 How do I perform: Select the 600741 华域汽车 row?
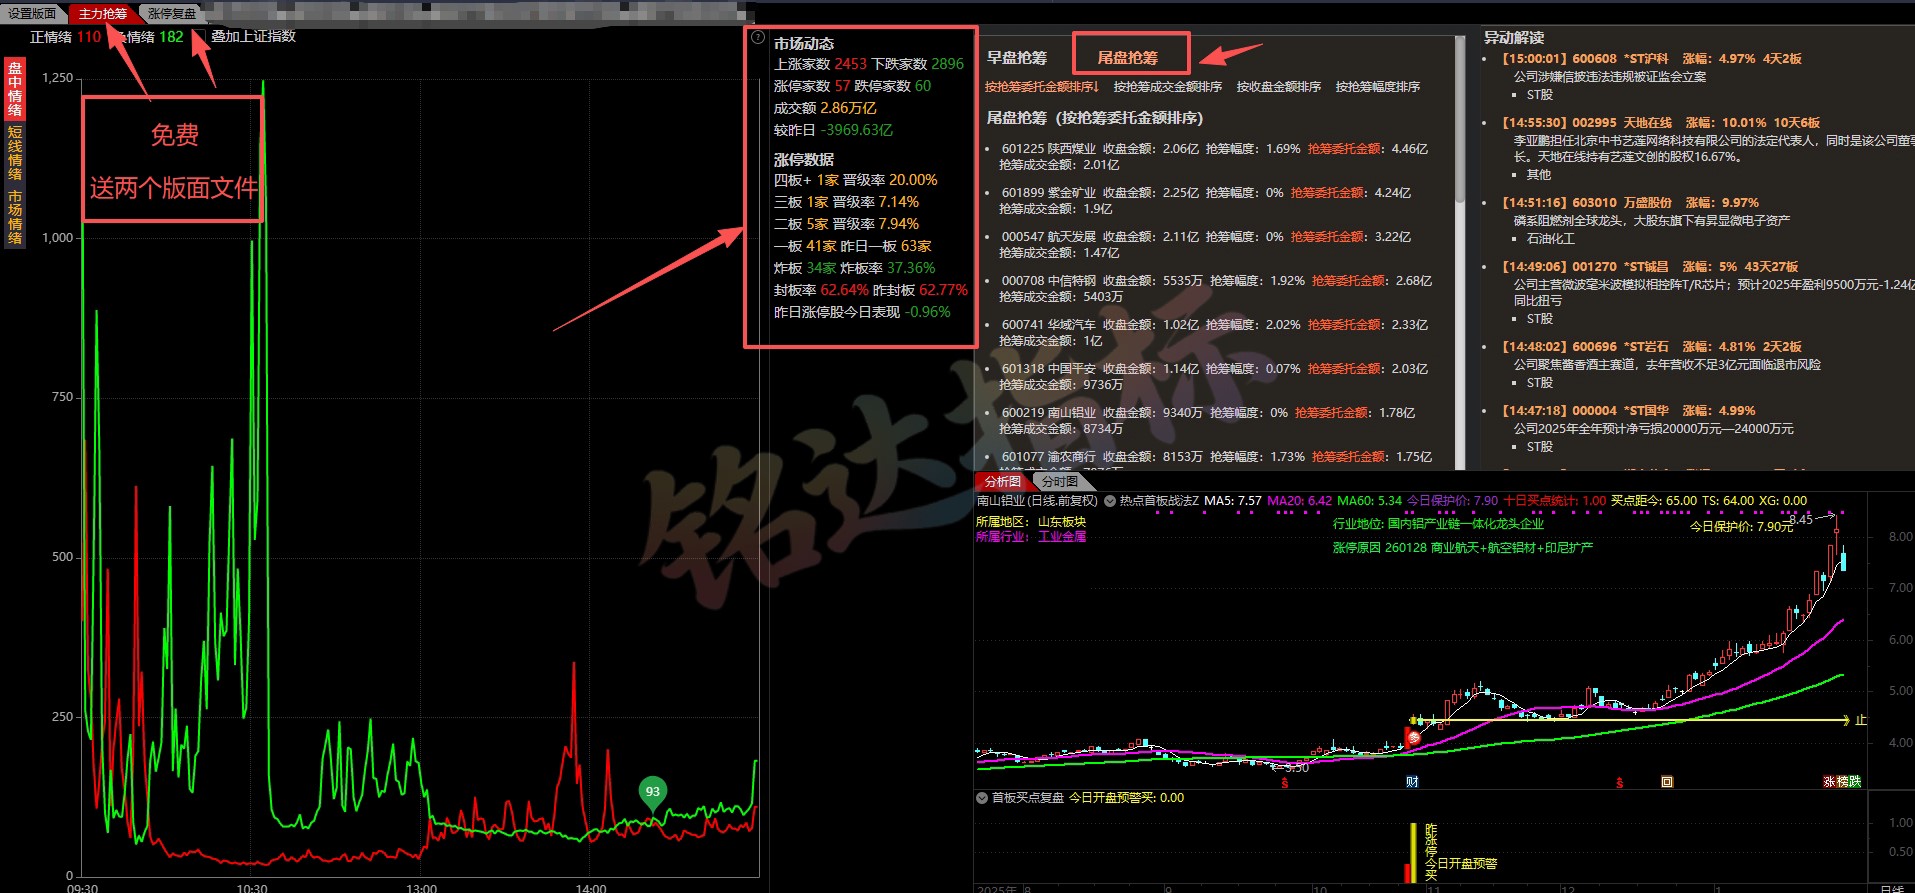(1214, 333)
